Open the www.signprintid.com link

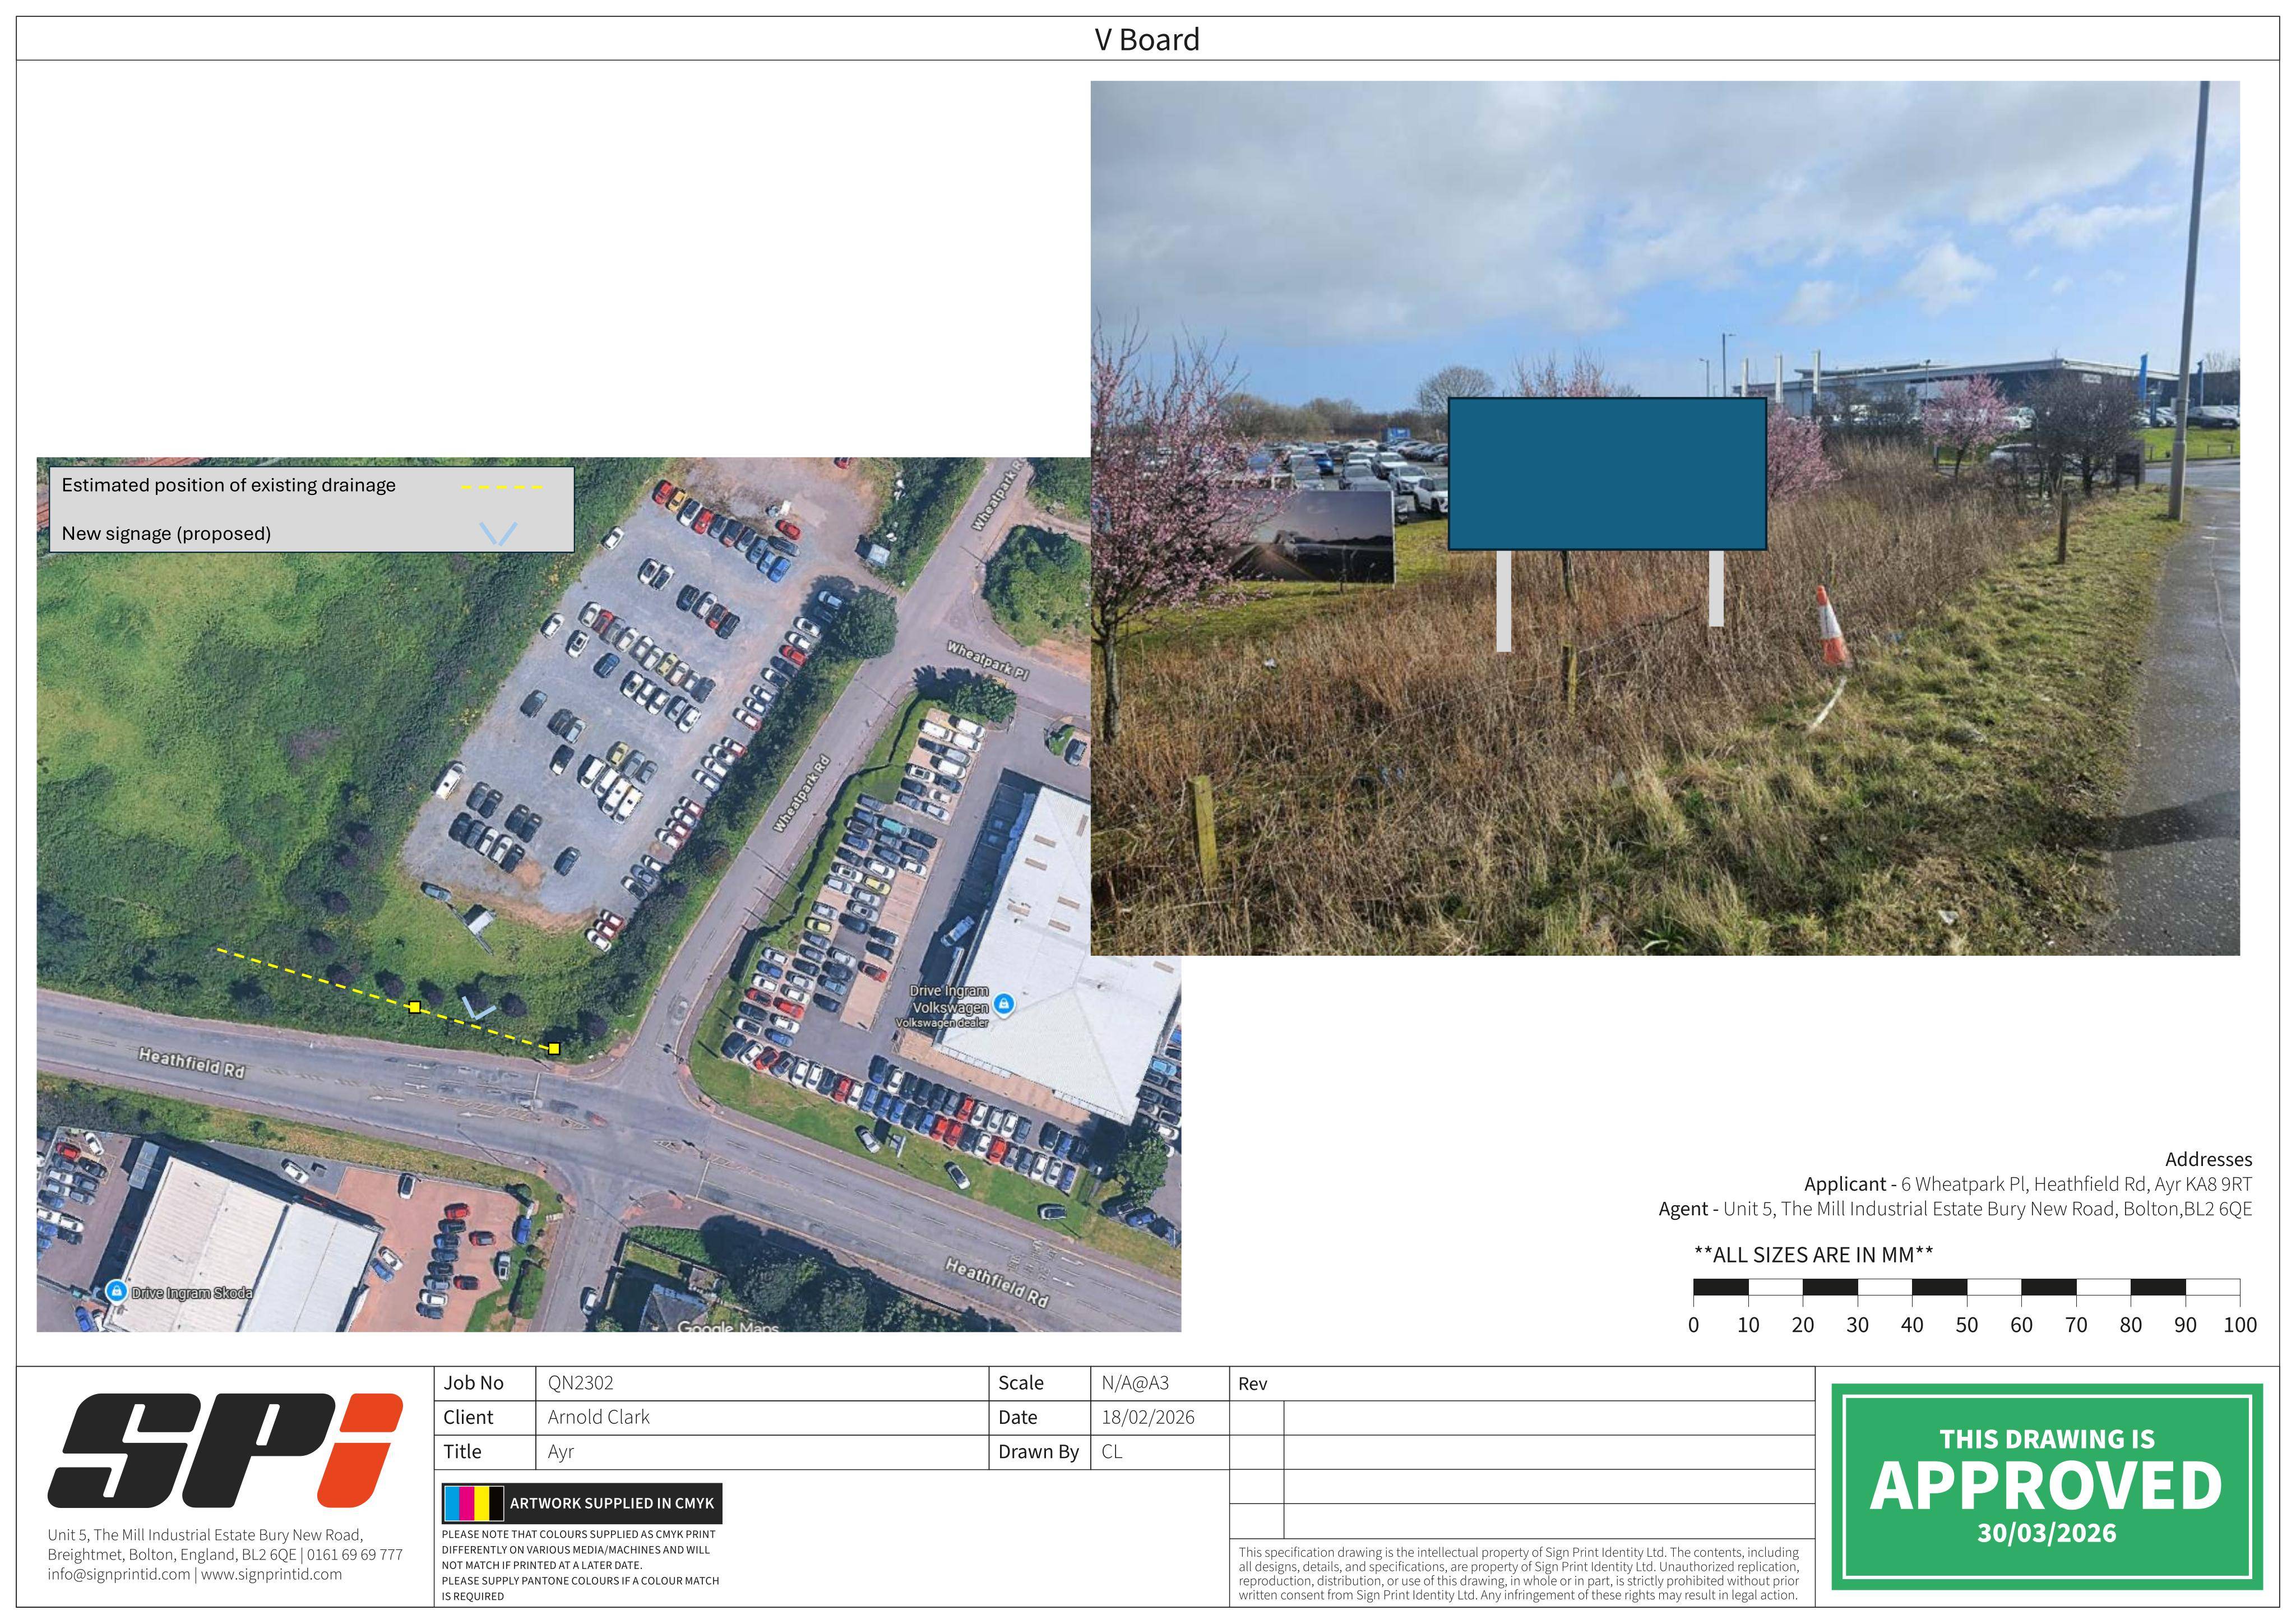pyautogui.click(x=271, y=1574)
